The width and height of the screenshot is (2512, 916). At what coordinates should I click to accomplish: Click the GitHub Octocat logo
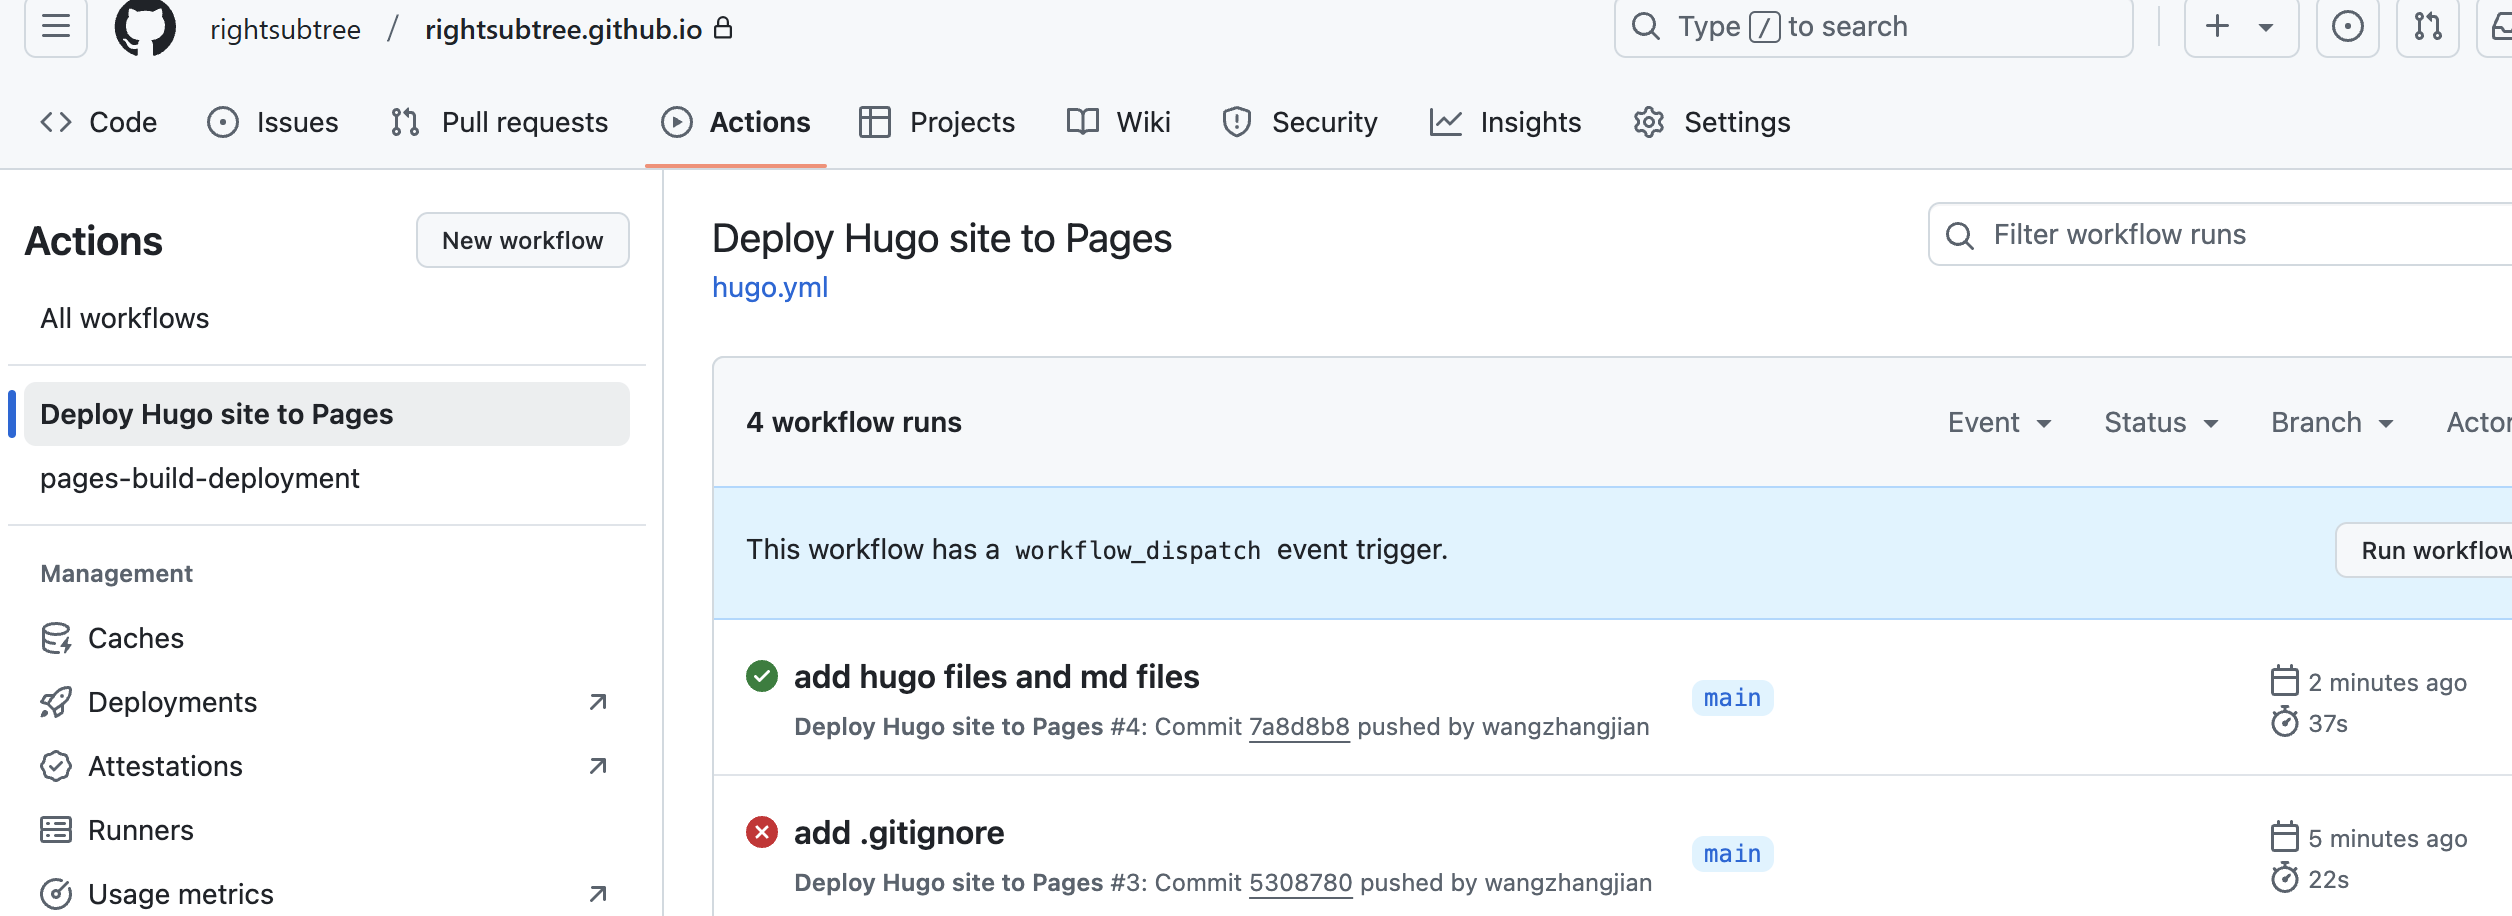click(x=145, y=27)
